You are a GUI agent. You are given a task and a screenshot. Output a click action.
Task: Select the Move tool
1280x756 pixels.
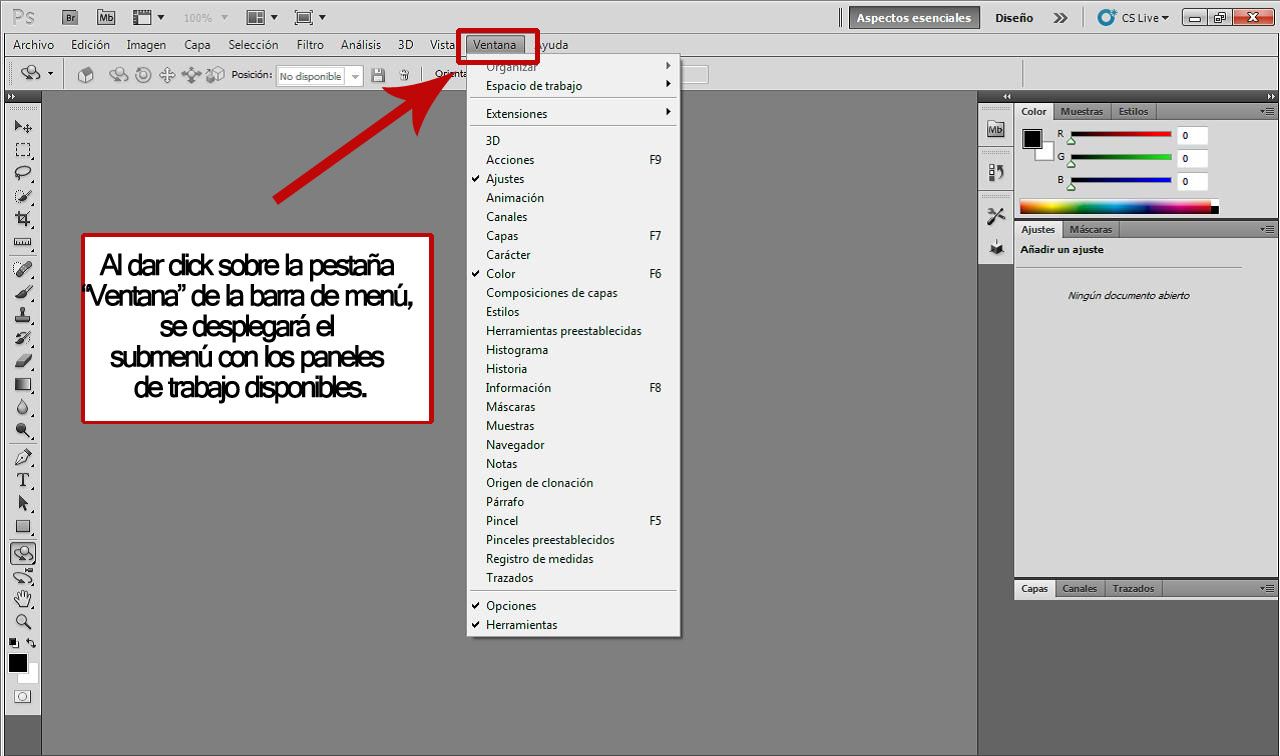pyautogui.click(x=22, y=126)
